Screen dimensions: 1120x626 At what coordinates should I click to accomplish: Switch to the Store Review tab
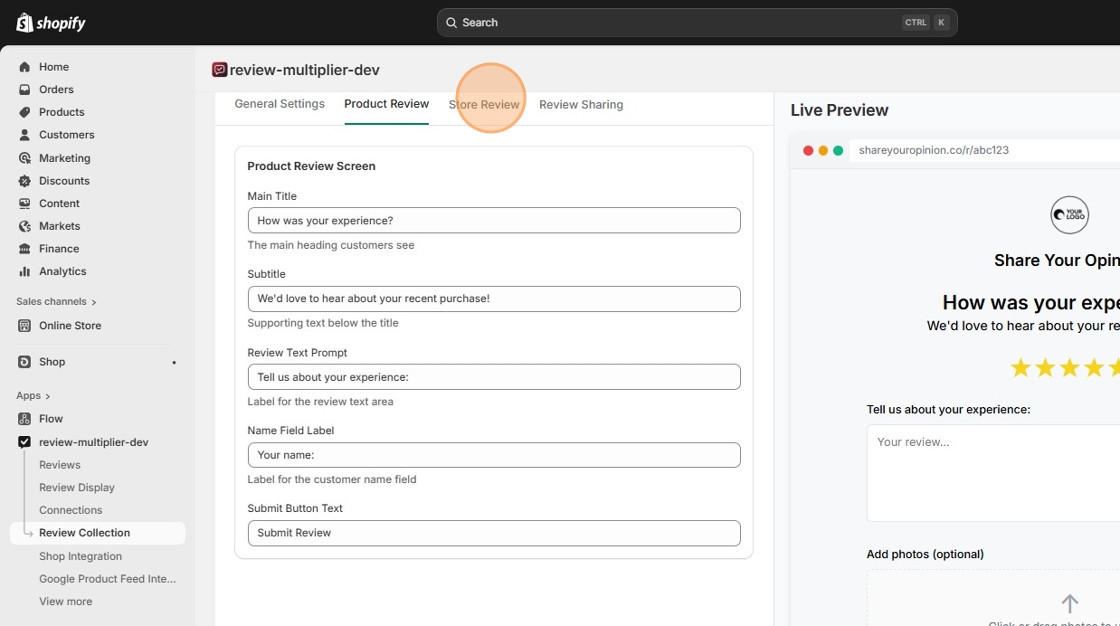coord(484,104)
